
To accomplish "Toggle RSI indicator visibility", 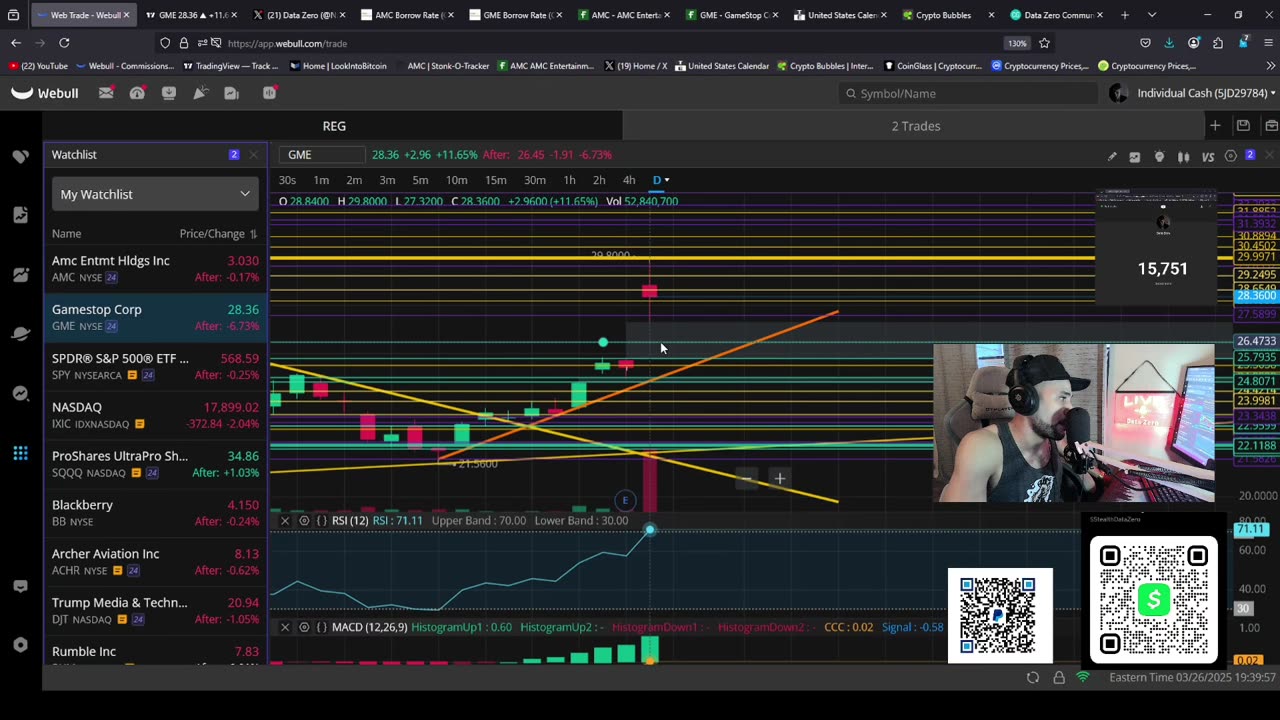I will (x=304, y=521).
